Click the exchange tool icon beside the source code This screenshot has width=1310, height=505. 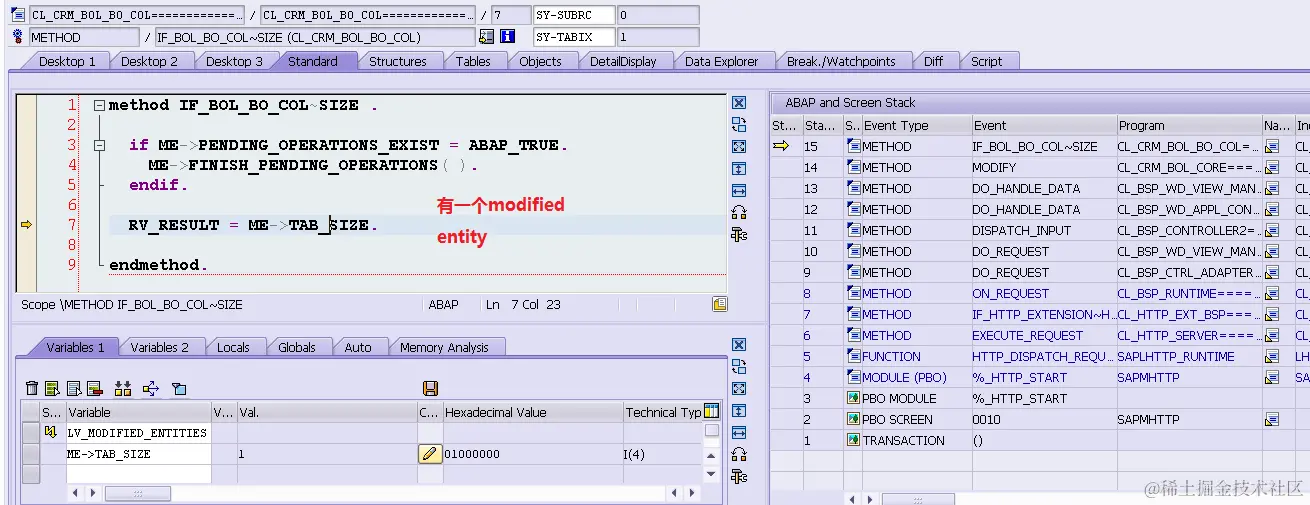point(739,124)
